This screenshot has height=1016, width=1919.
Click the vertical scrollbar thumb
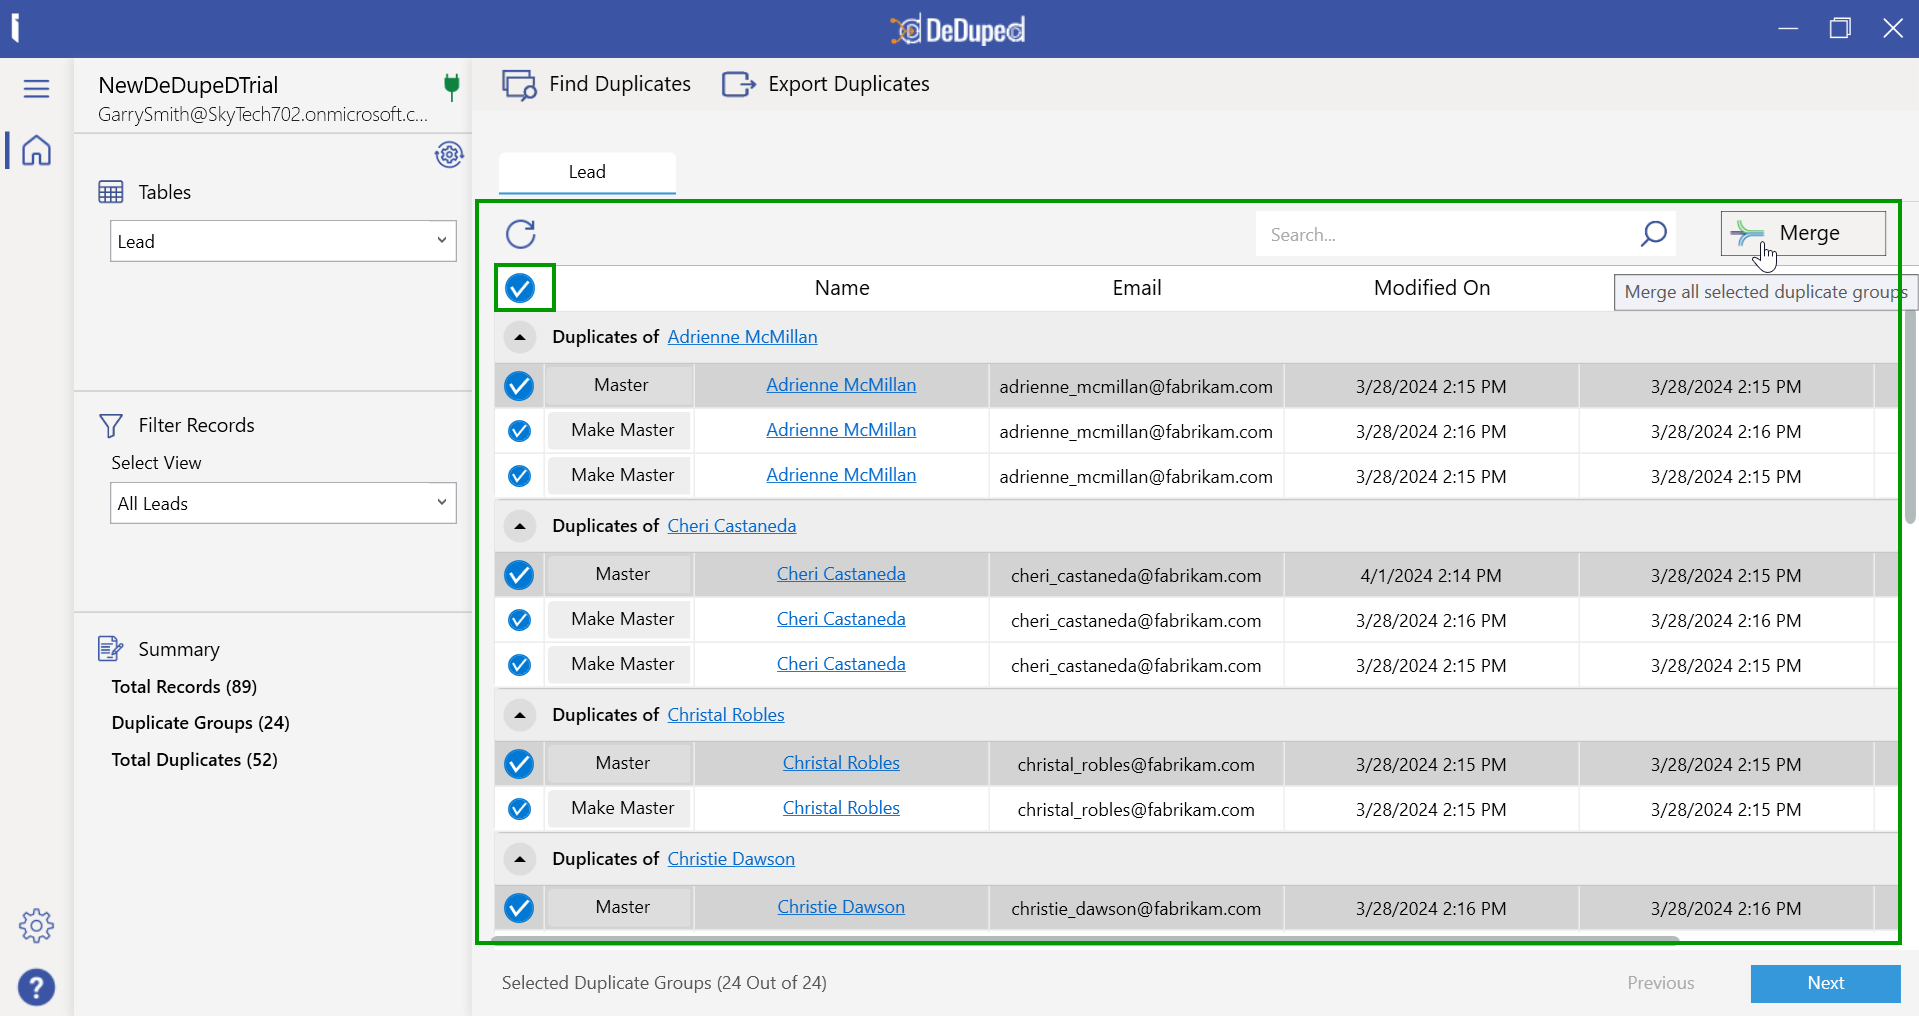tap(1910, 415)
